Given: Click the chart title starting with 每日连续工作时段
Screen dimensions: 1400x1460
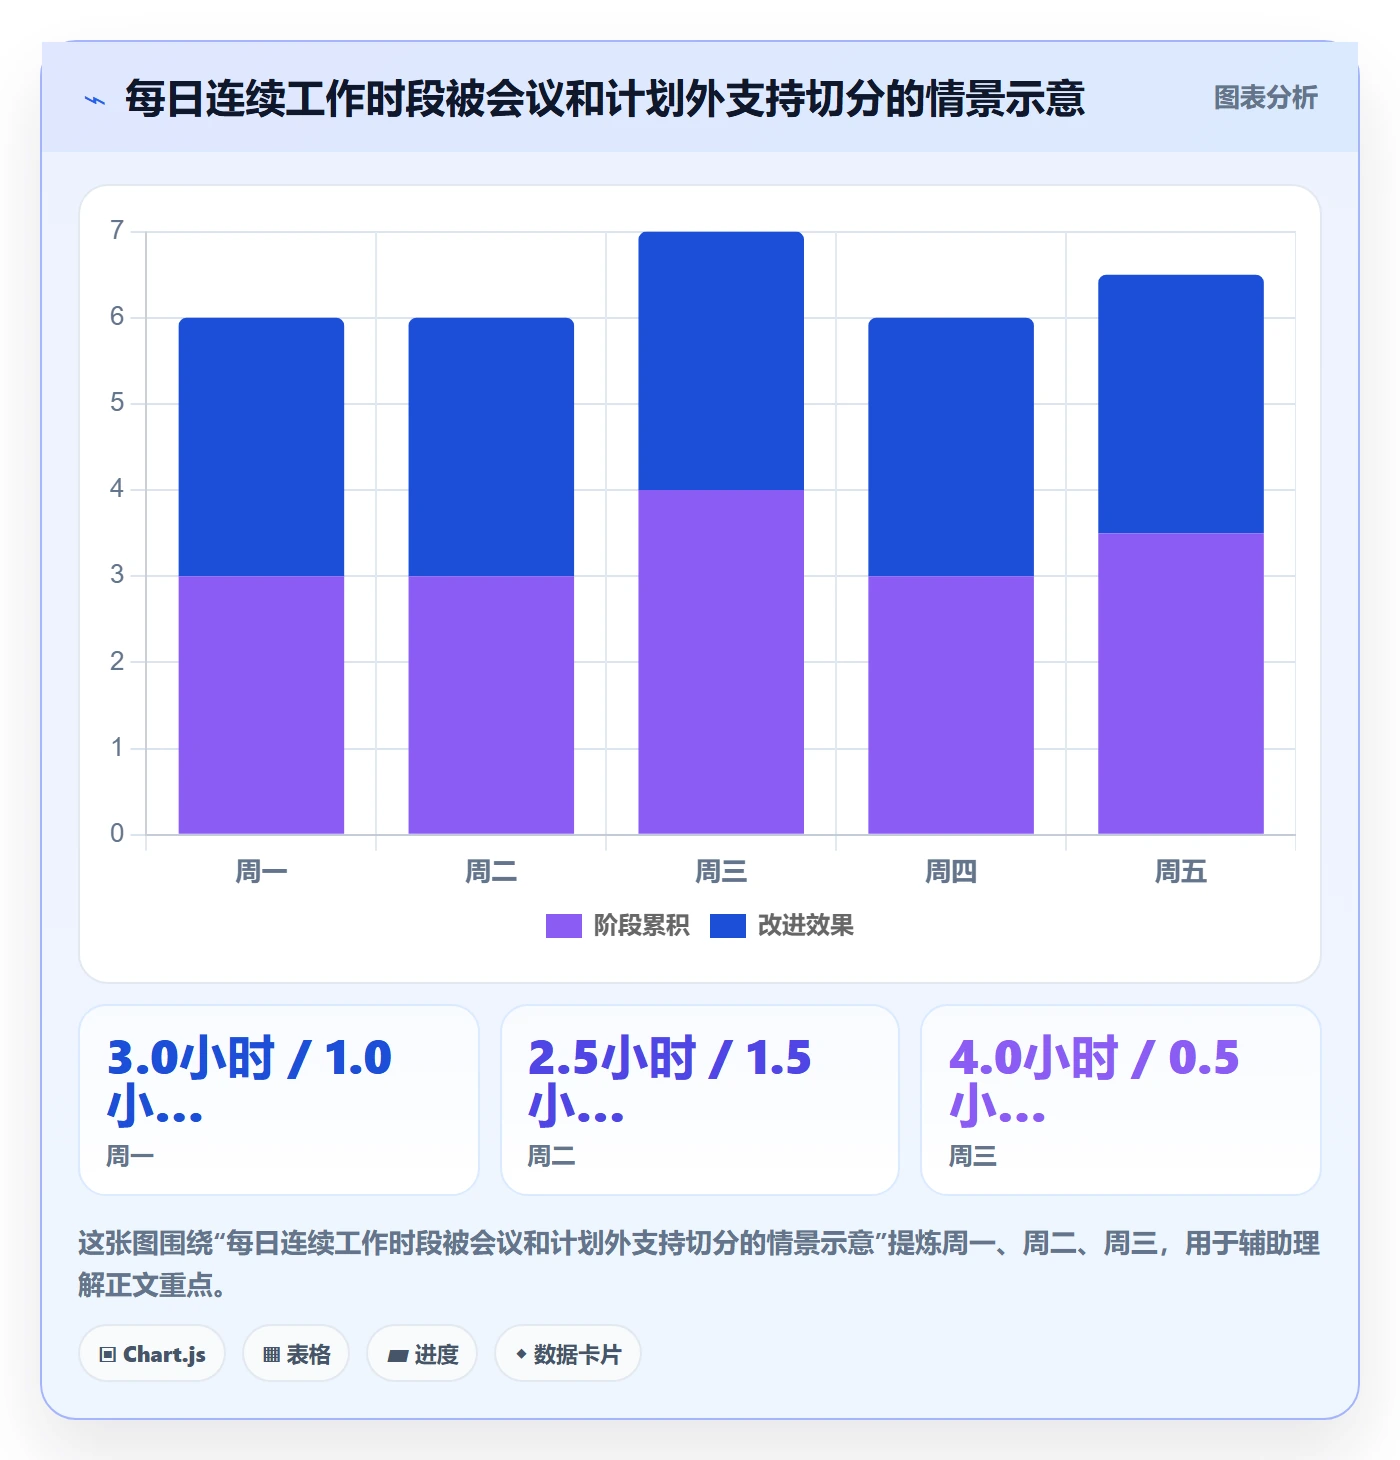Looking at the screenshot, I should tap(605, 99).
